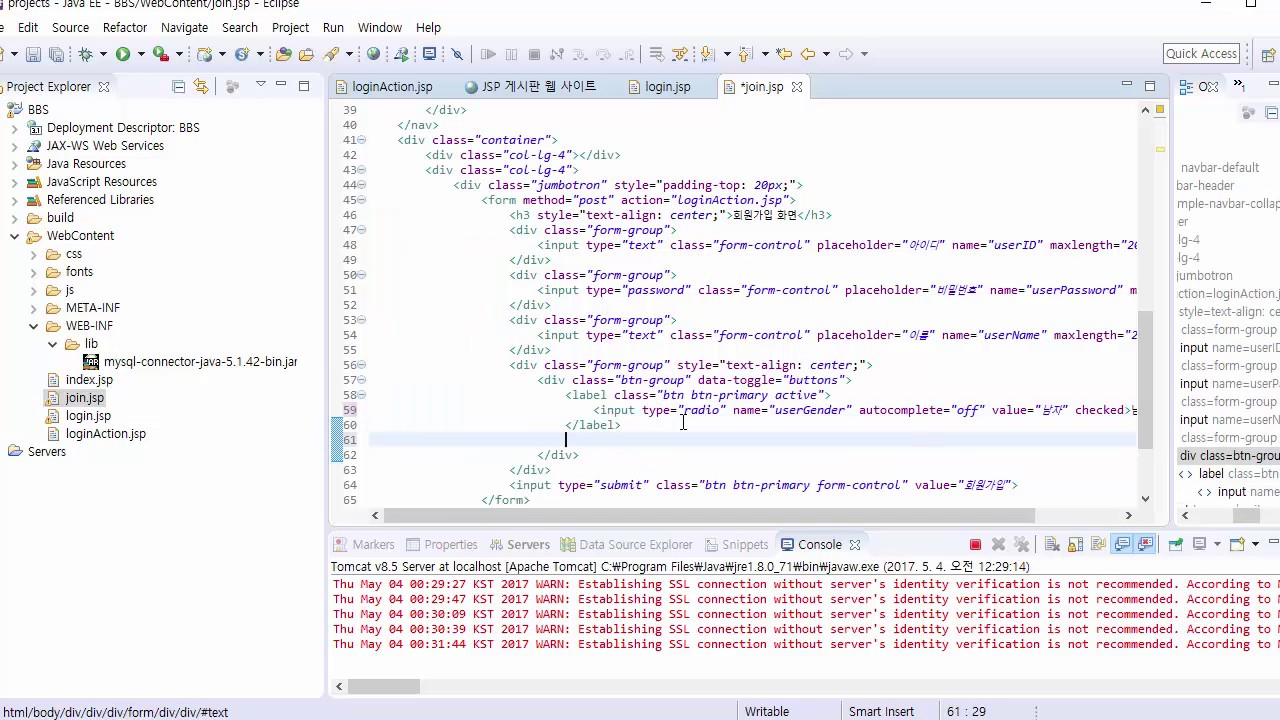This screenshot has height=720, width=1280.
Task: Collapse the WEB-INF folder
Action: (33, 326)
